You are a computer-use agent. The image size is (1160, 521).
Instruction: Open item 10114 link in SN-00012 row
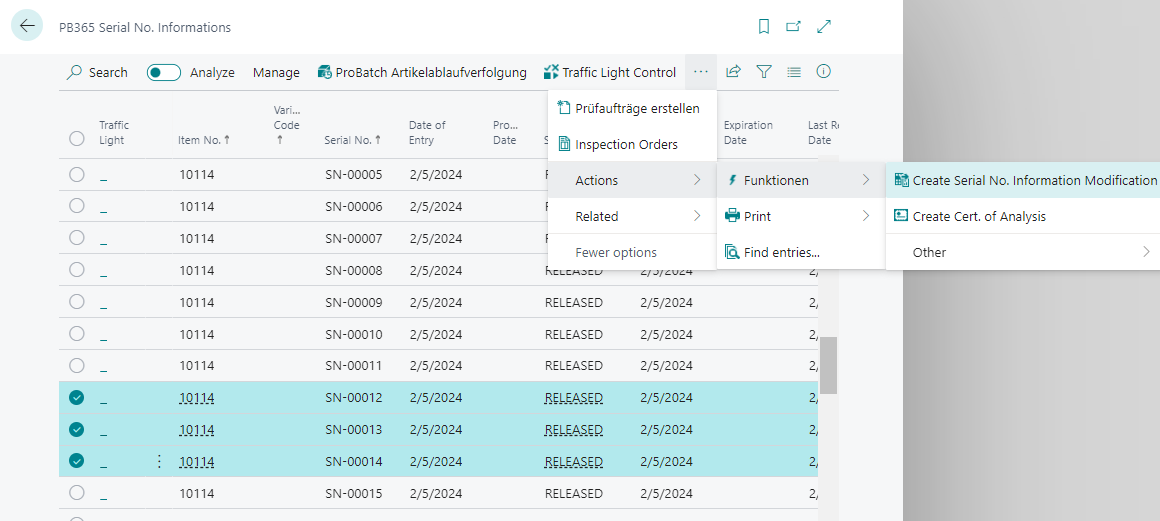click(197, 398)
